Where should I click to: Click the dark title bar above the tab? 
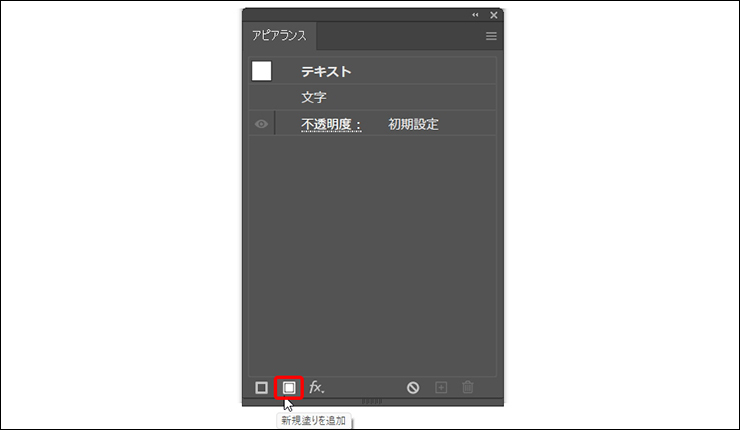point(350,16)
